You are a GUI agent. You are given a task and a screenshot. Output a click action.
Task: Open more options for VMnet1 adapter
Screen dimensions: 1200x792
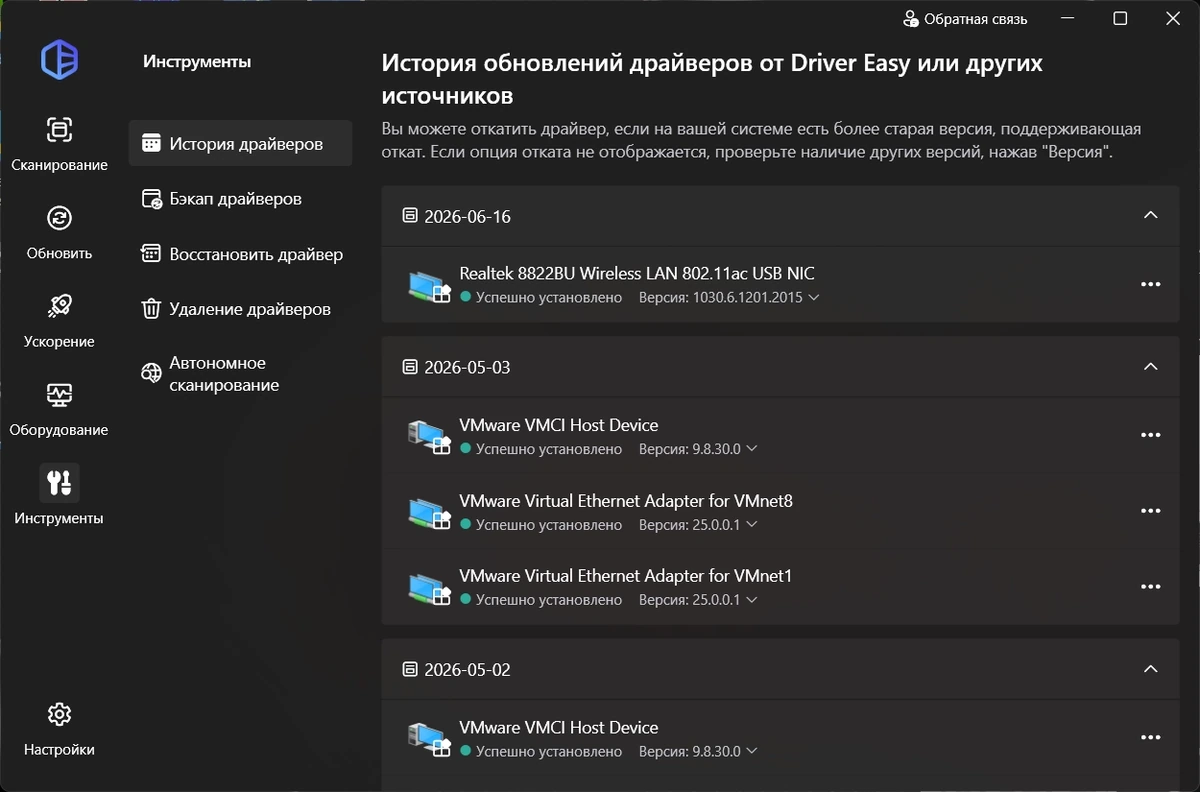1150,586
